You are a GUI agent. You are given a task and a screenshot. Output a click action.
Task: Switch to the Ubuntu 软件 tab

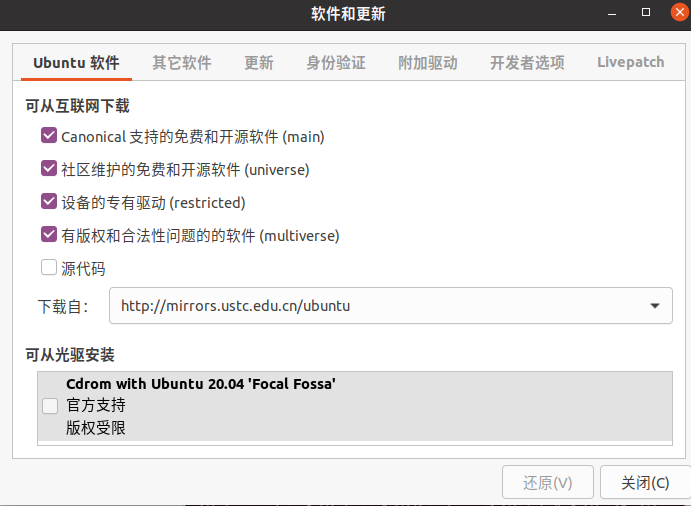pos(76,63)
